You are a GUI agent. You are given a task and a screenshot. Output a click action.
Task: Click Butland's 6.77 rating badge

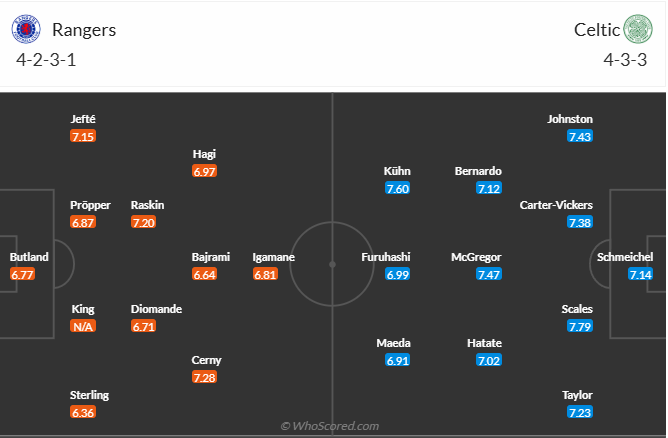click(x=22, y=274)
